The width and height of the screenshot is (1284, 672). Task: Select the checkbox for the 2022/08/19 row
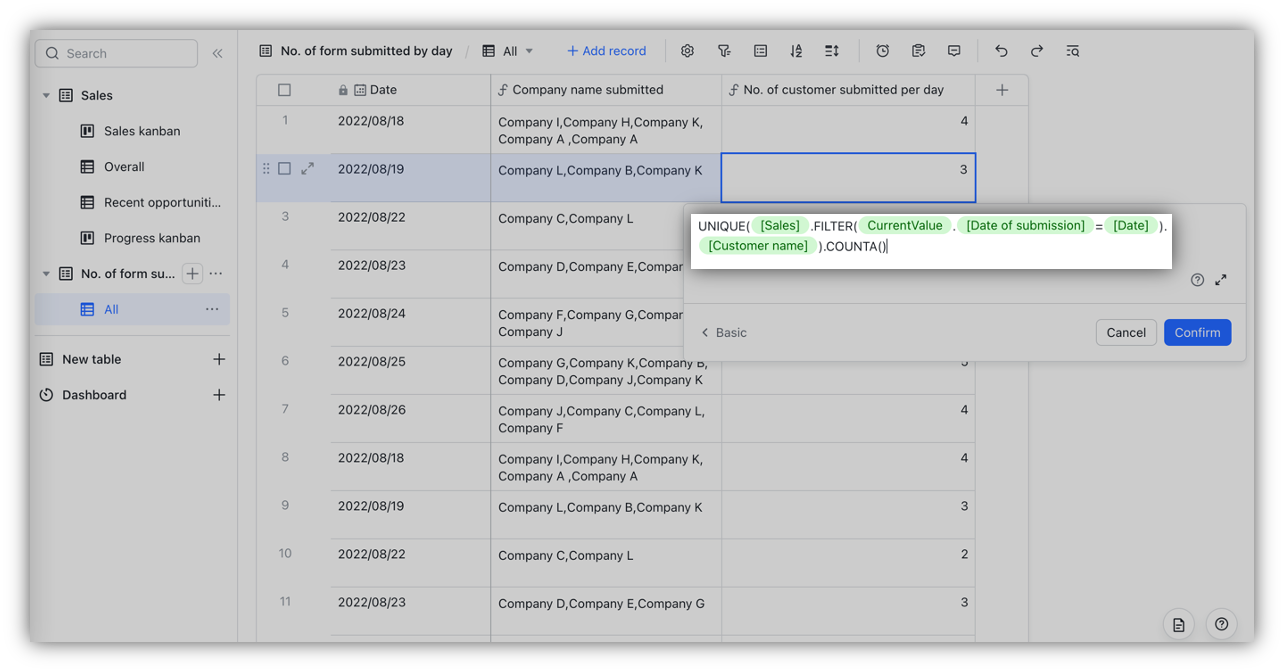point(284,169)
